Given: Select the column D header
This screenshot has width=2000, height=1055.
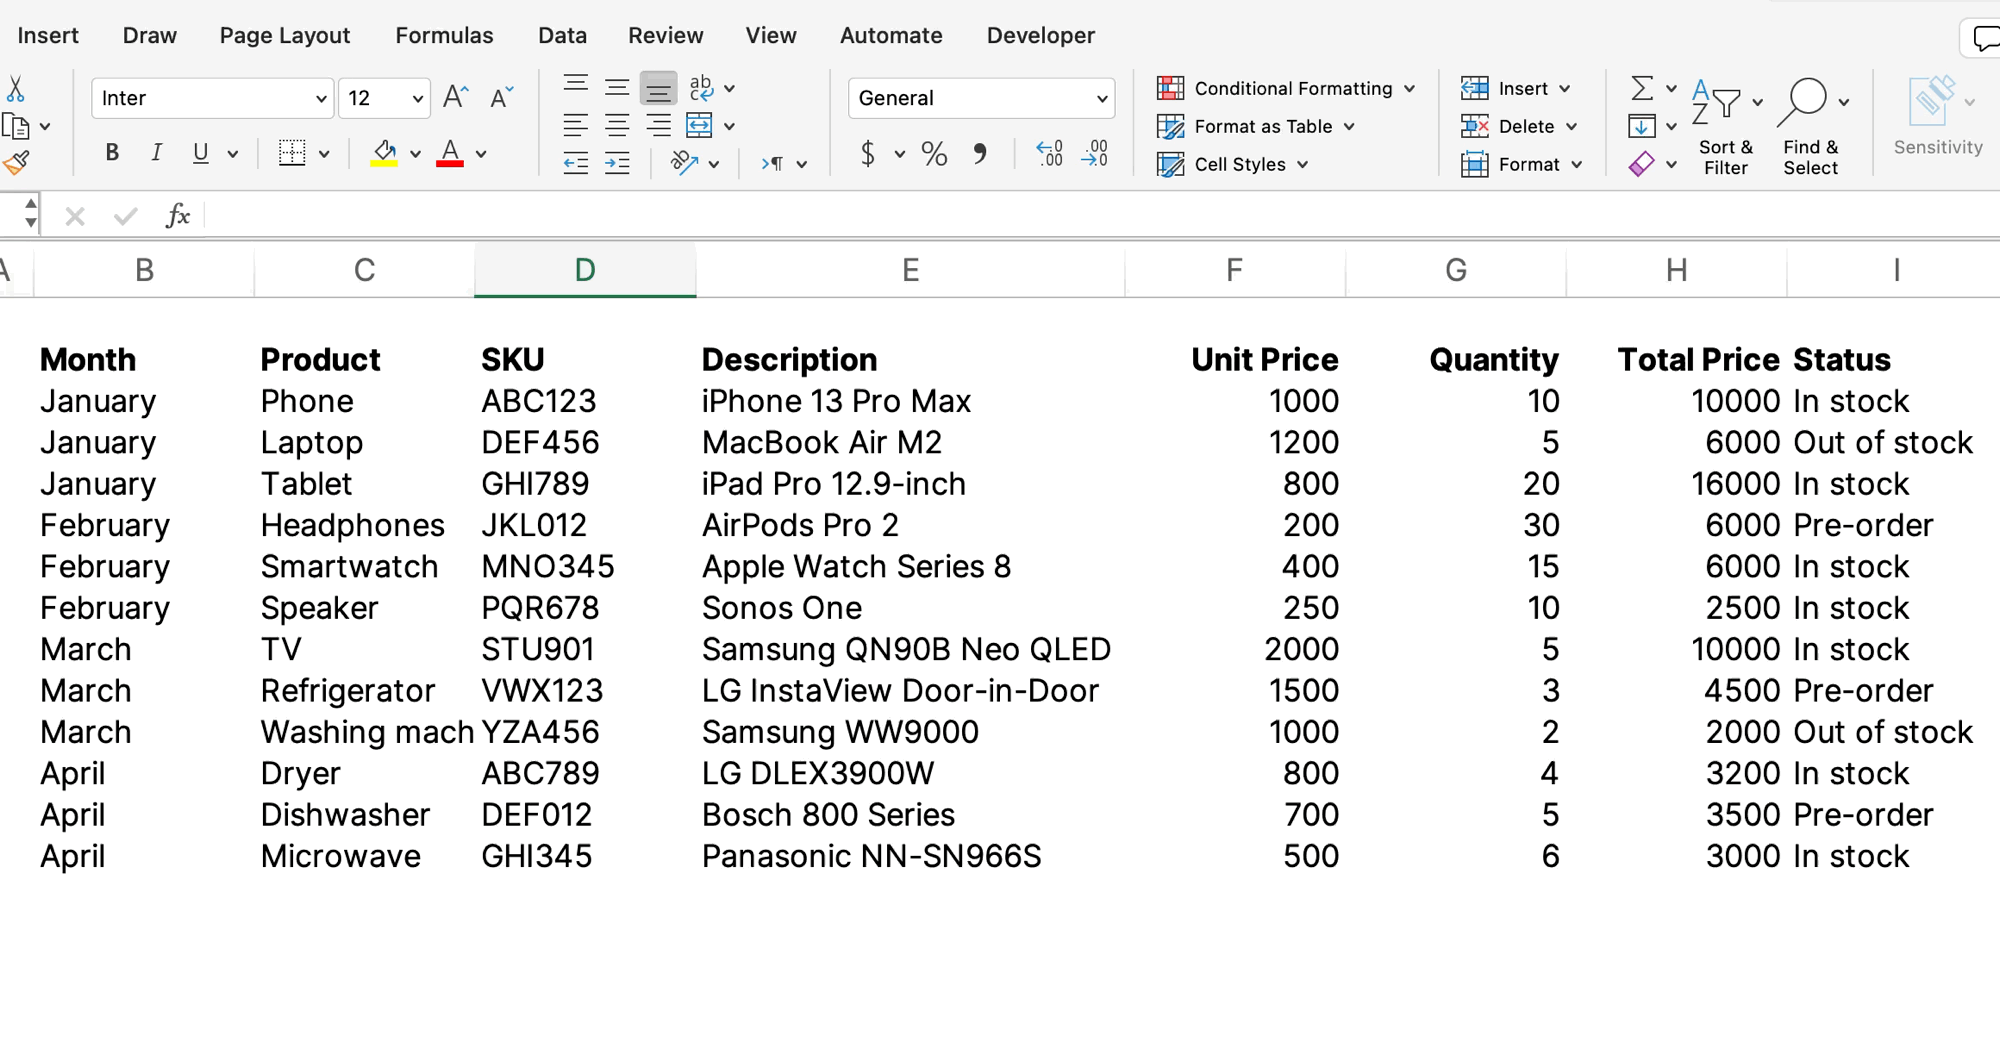Looking at the screenshot, I should [x=585, y=270].
